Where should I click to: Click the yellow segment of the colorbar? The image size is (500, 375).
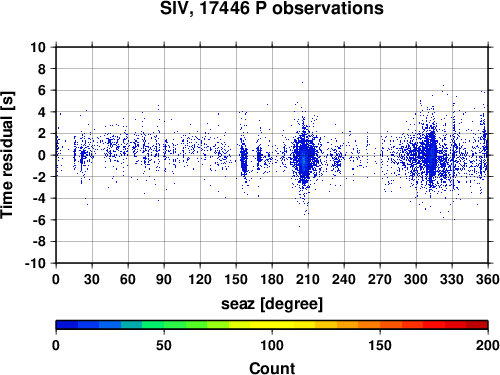[x=272, y=325]
